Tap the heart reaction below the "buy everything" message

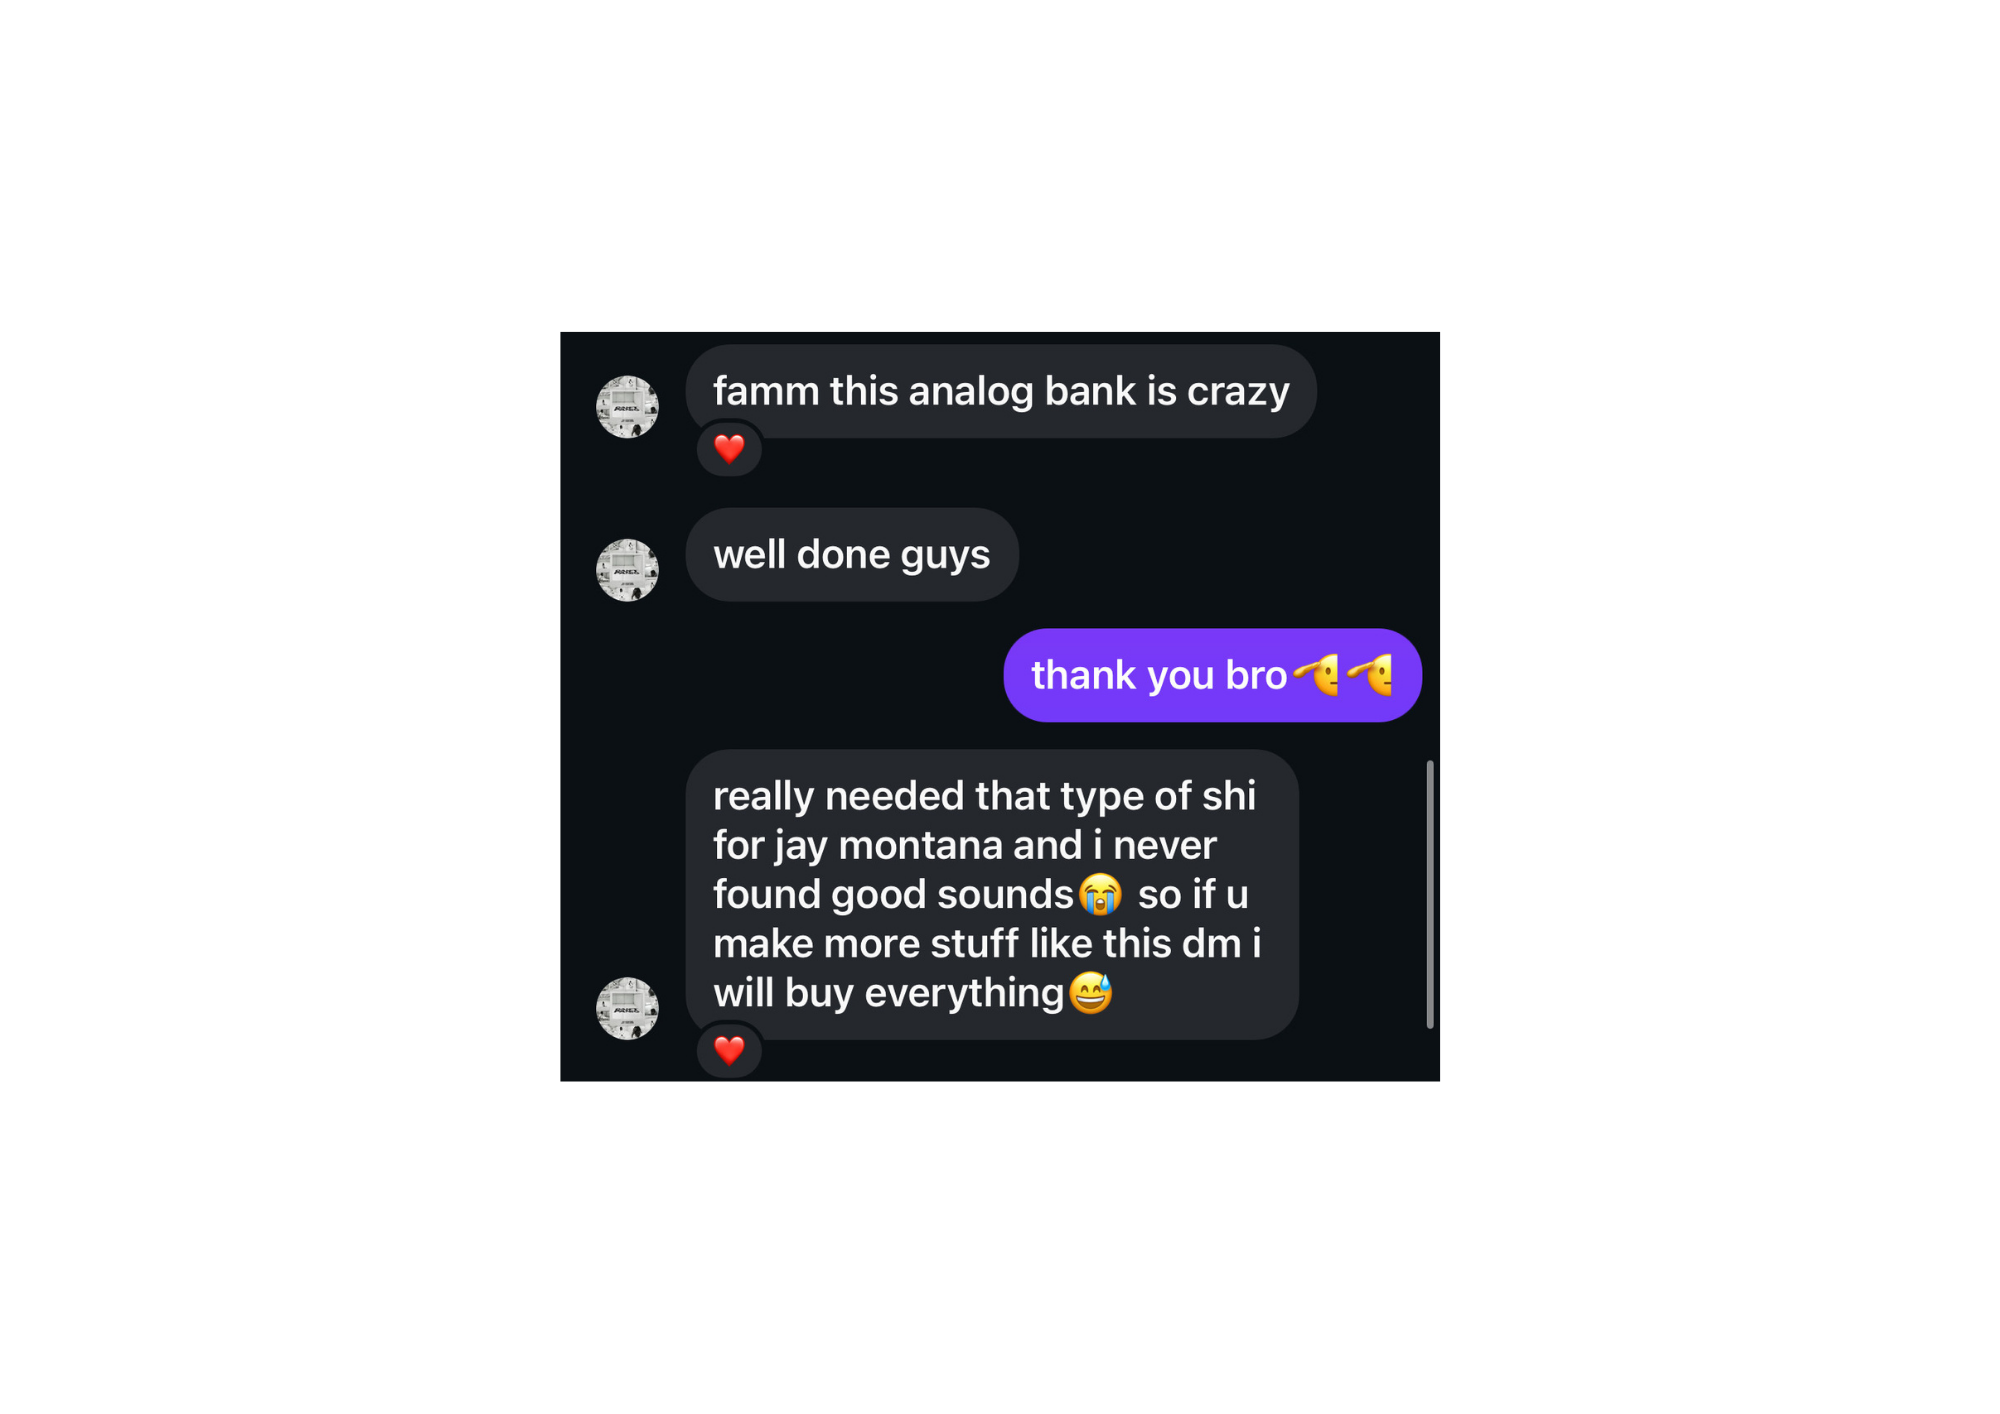click(x=729, y=1050)
